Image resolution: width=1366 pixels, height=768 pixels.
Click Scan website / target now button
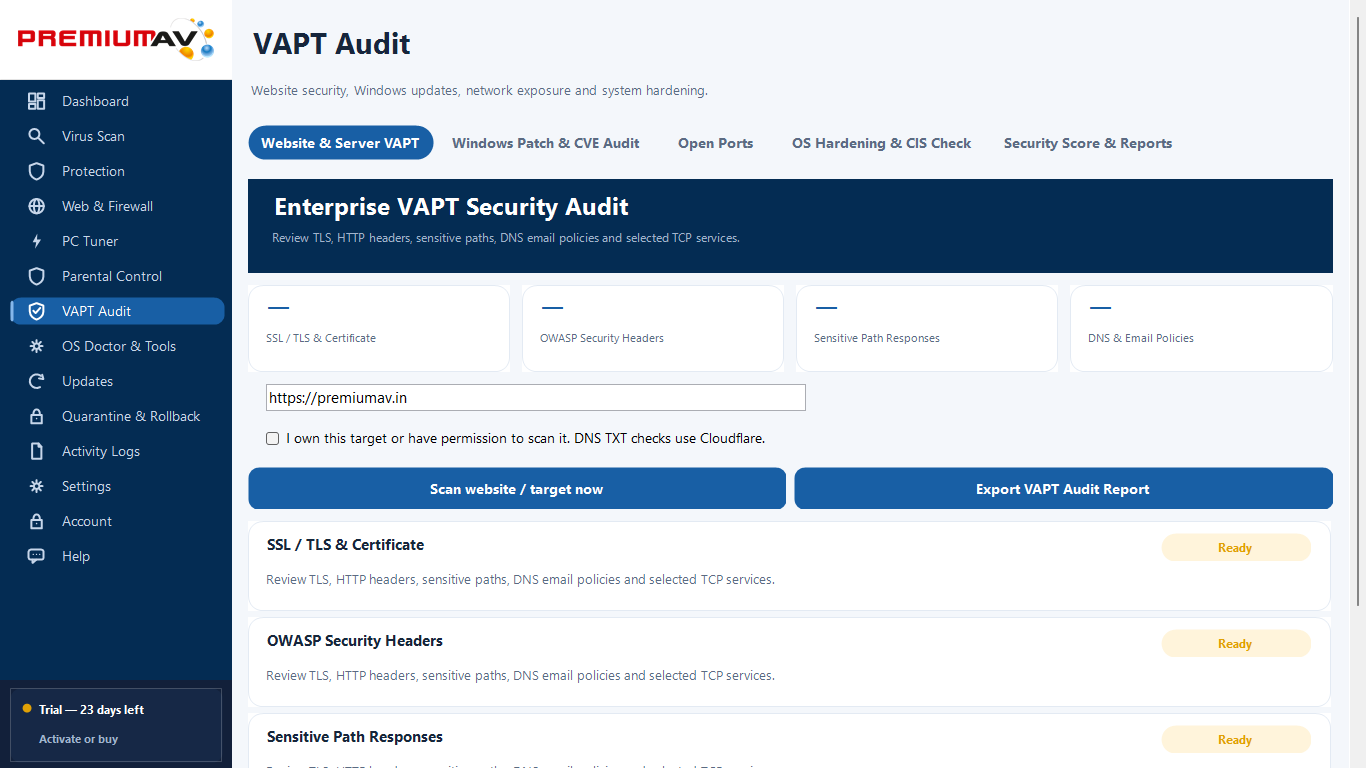click(x=517, y=489)
